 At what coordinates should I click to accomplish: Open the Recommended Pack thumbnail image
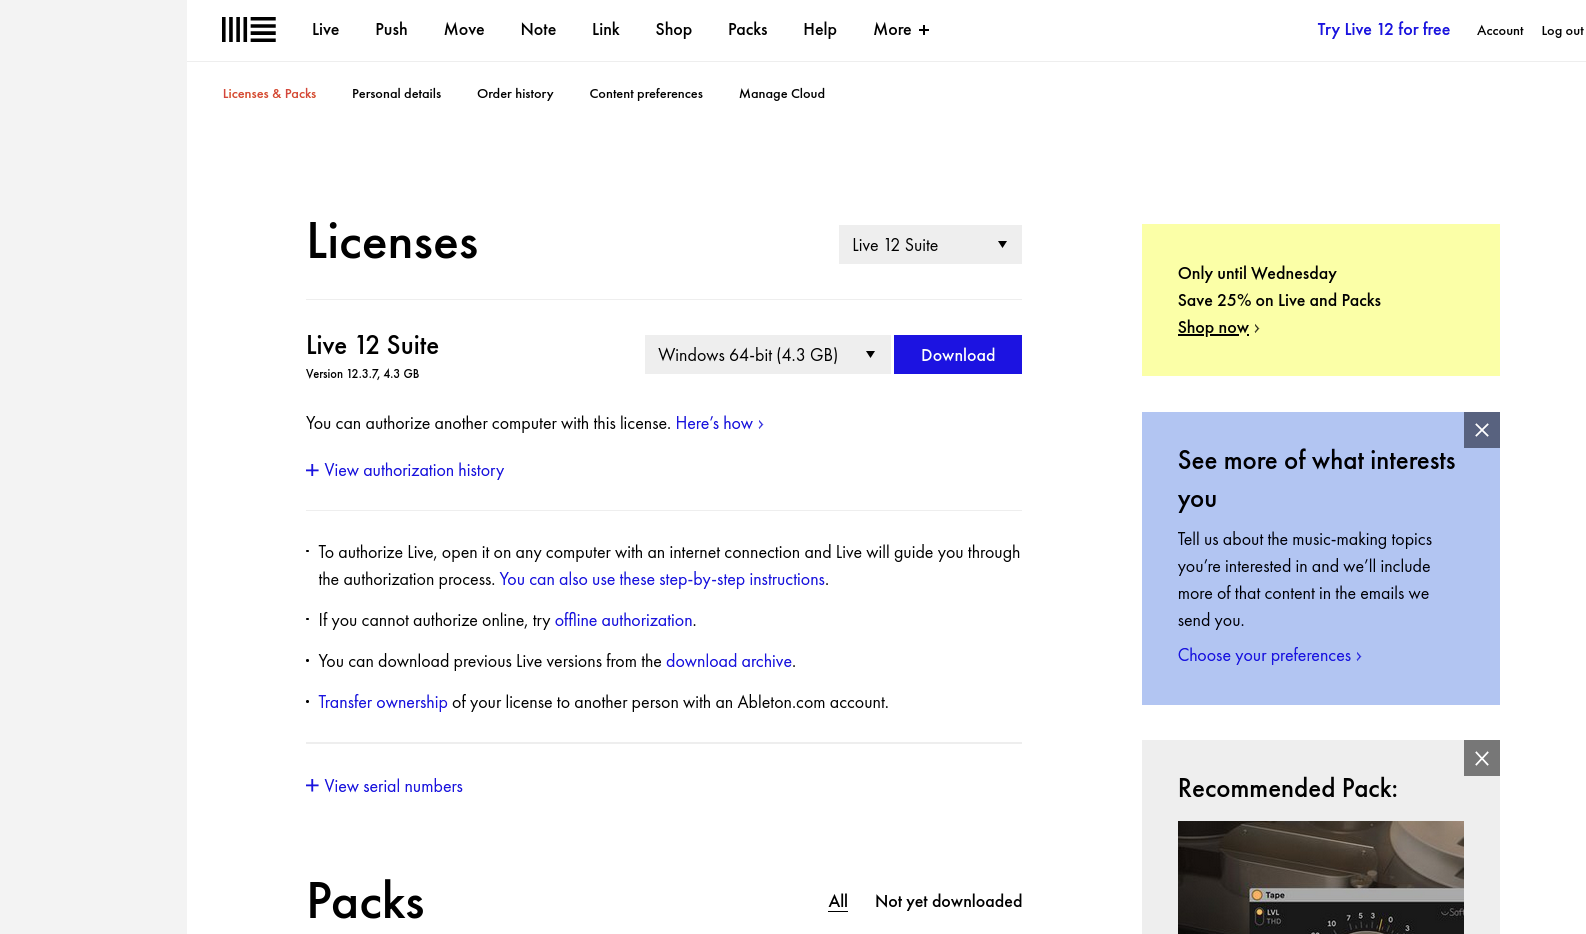(1320, 877)
